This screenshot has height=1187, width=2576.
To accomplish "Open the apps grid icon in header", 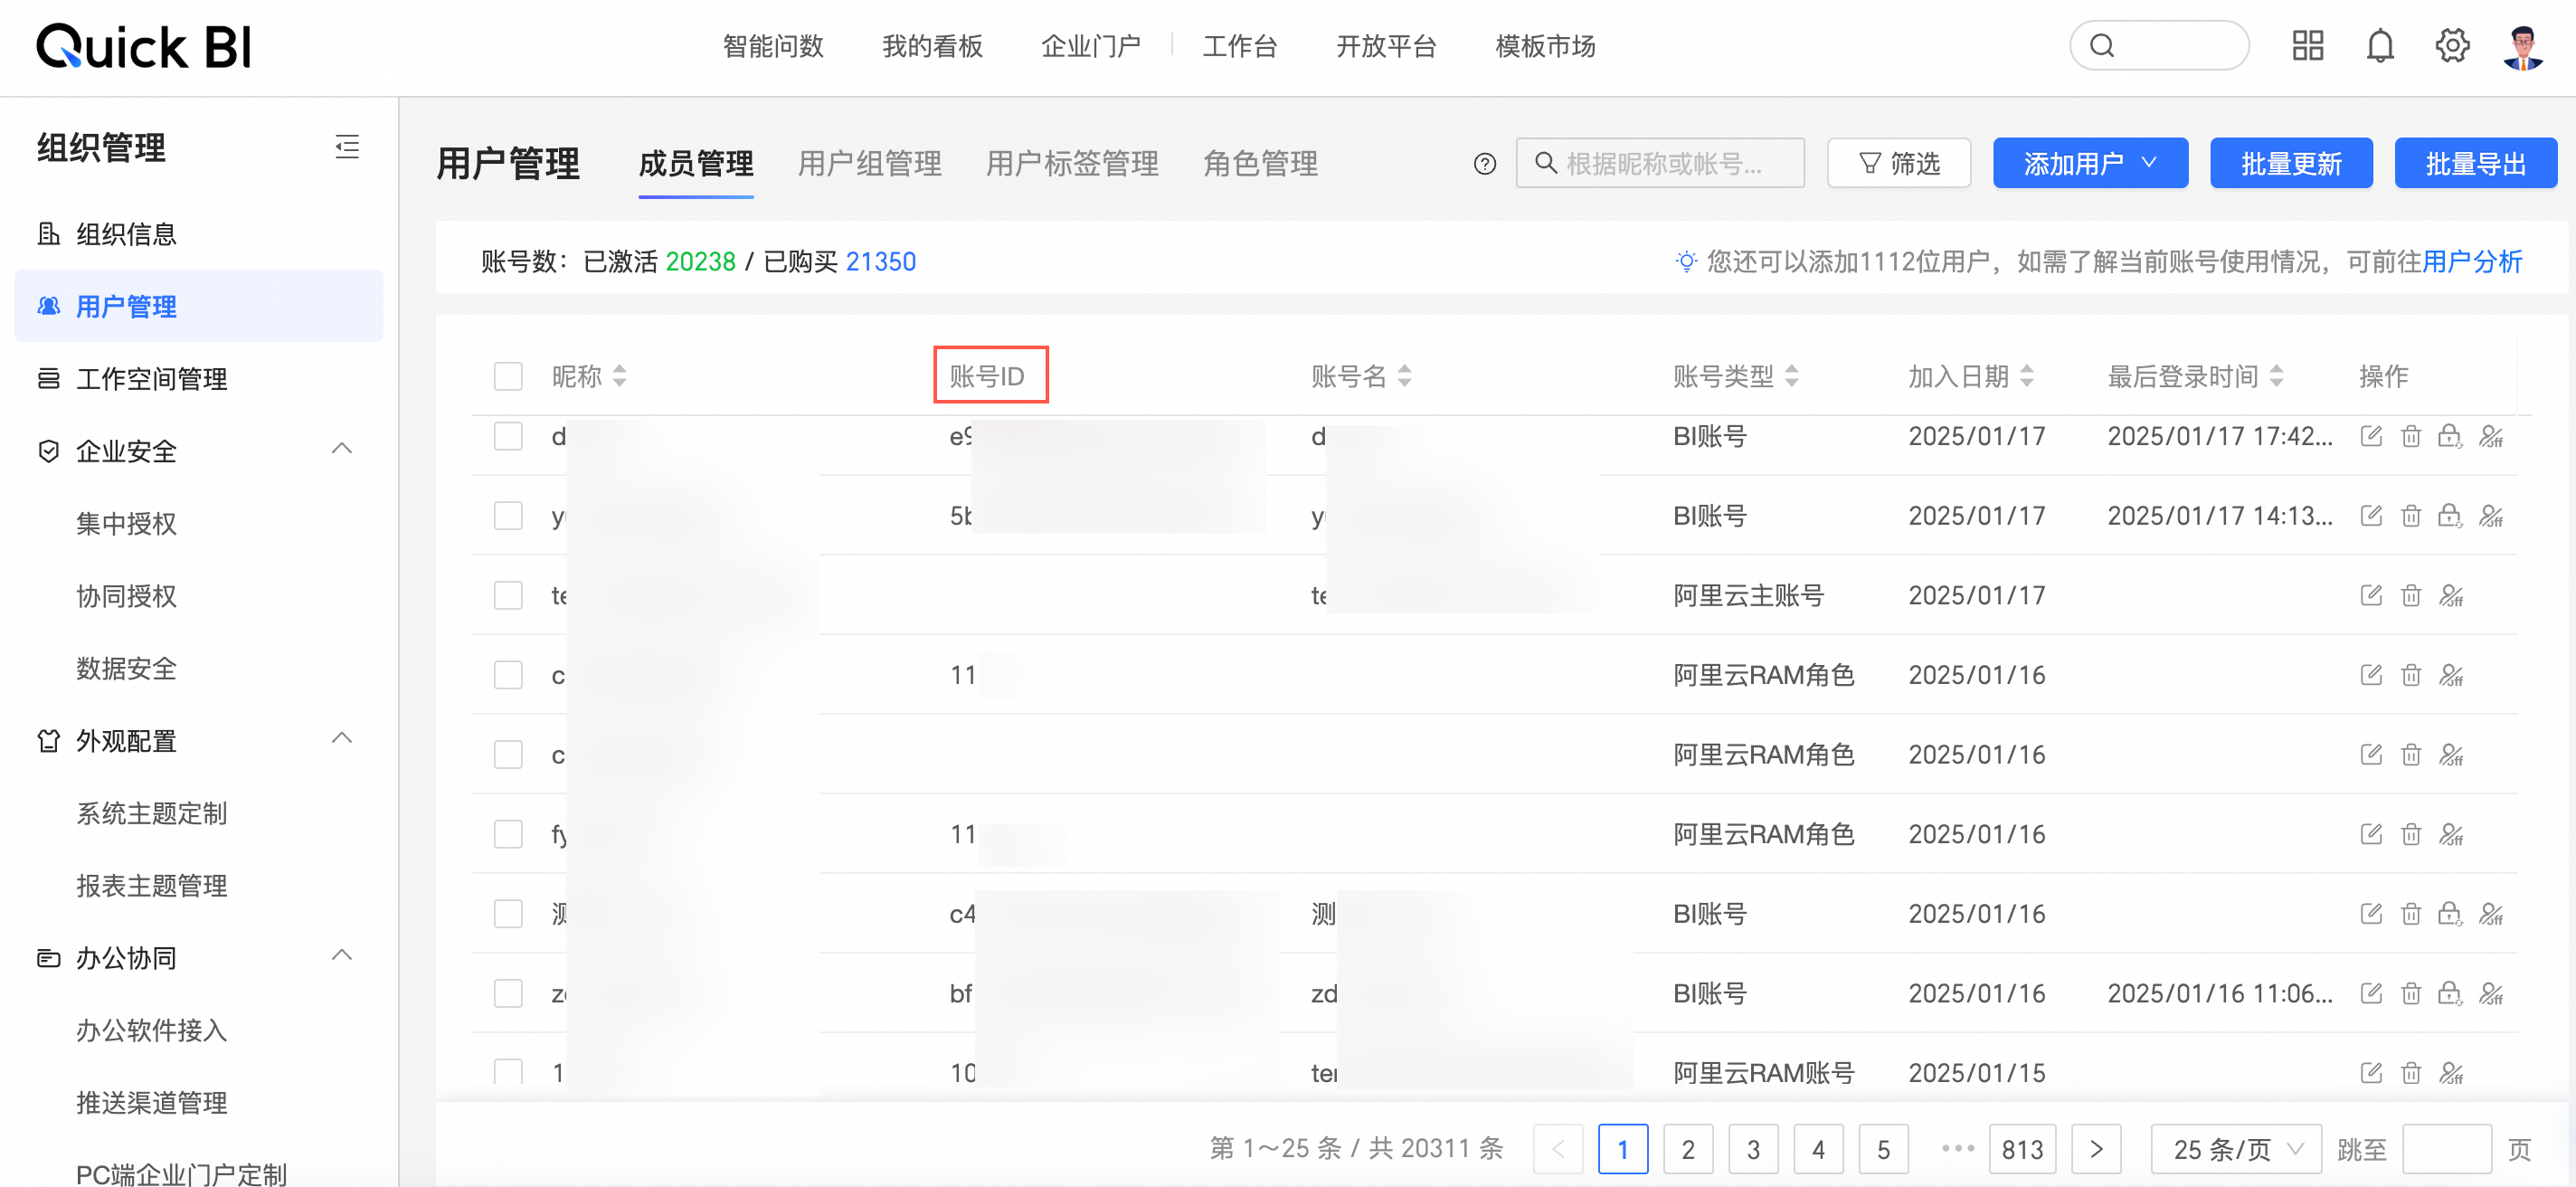I will (2307, 46).
